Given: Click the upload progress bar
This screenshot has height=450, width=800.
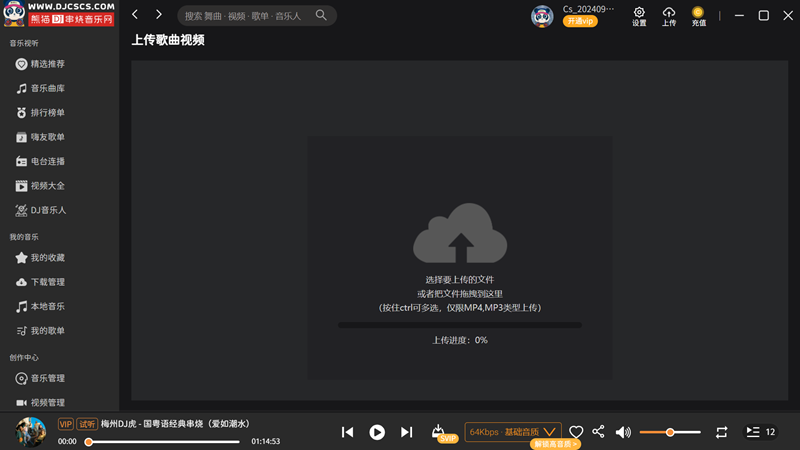Looking at the screenshot, I should click(x=460, y=325).
